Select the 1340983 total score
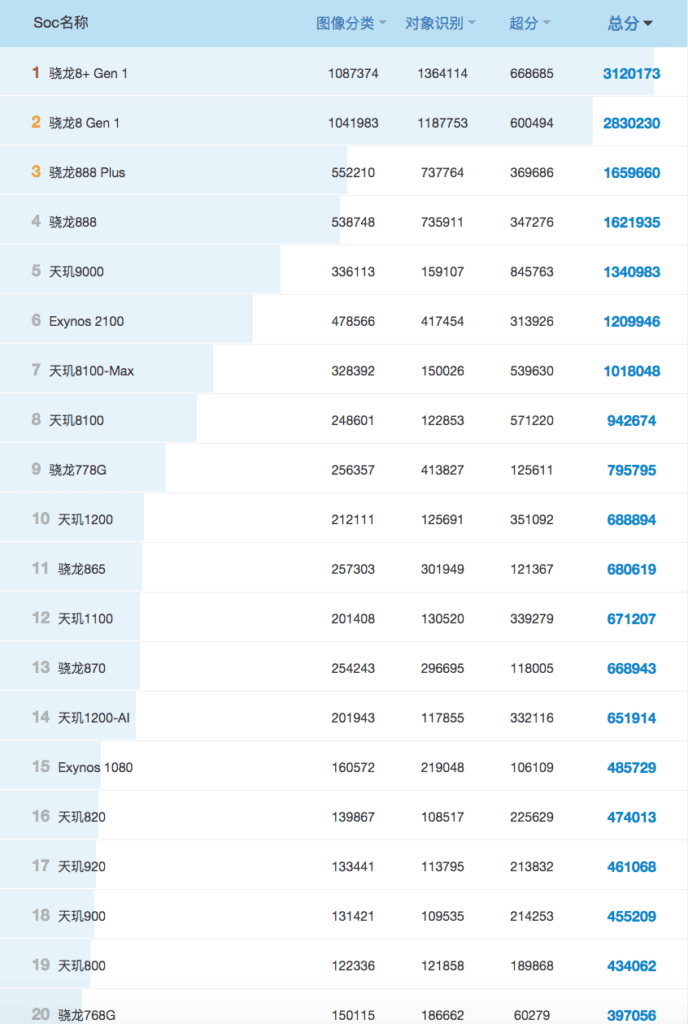The width and height of the screenshot is (688, 1024). pos(631,272)
